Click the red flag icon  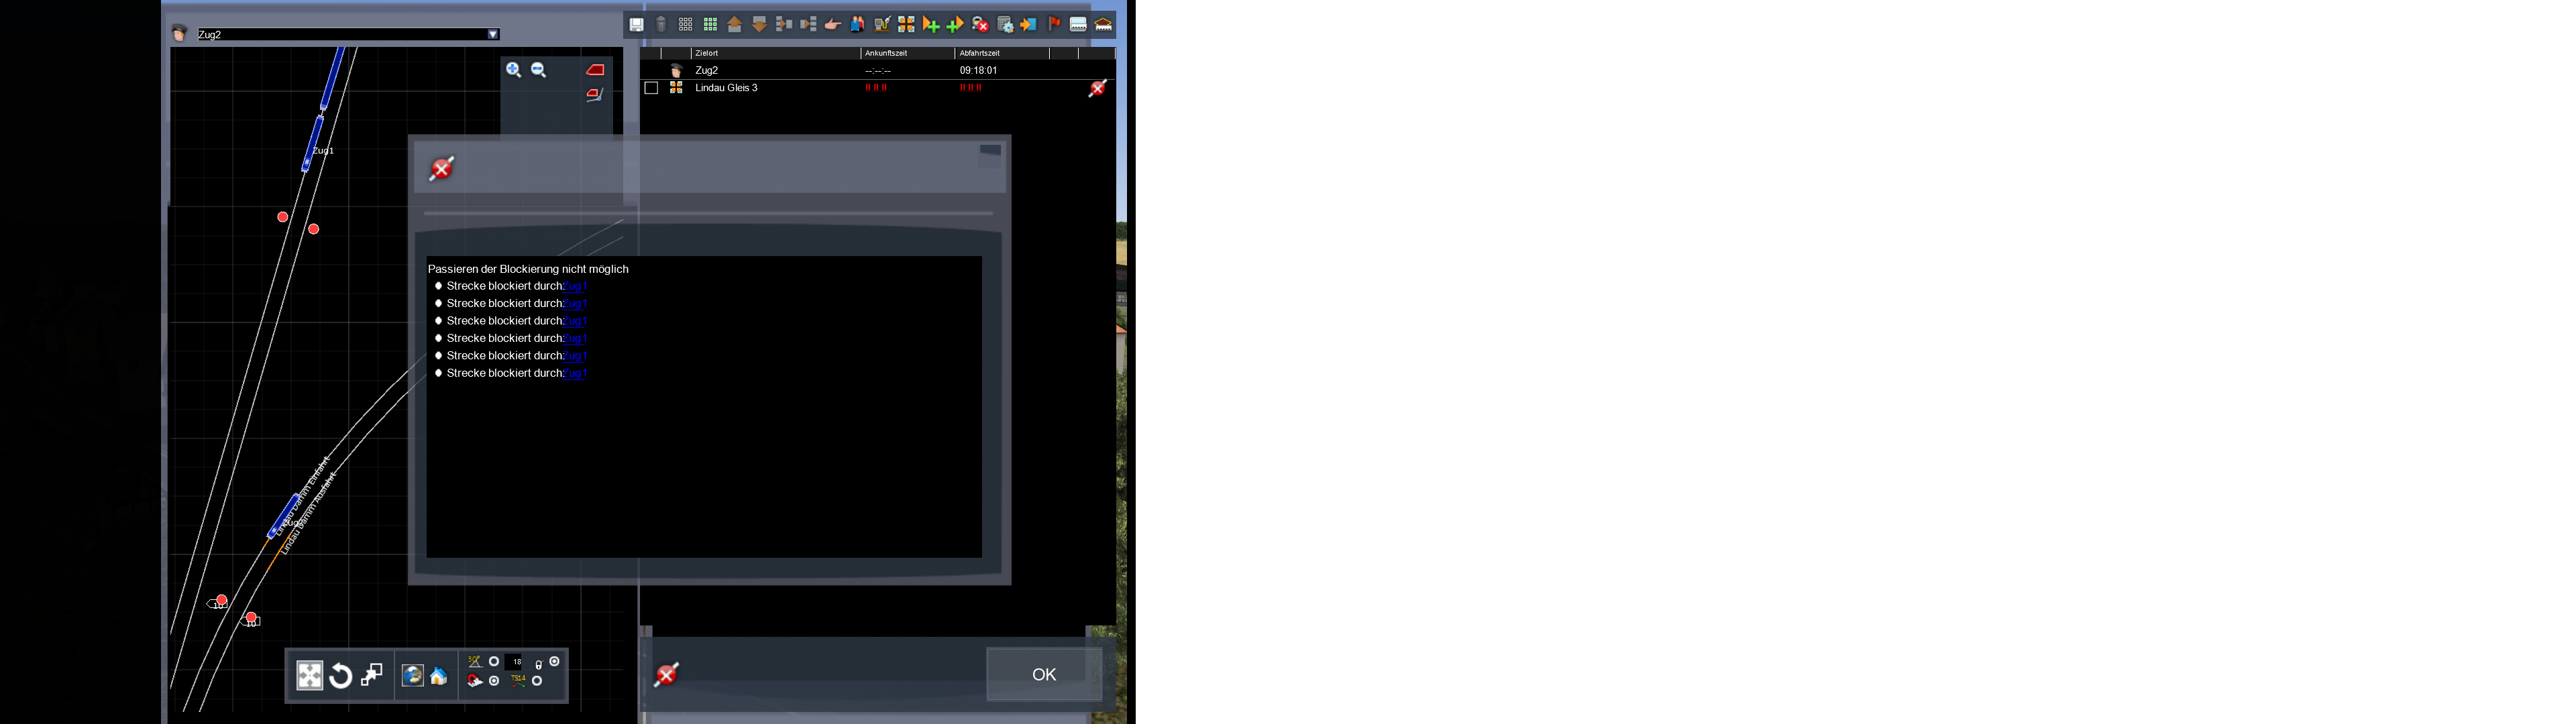coord(1054,24)
